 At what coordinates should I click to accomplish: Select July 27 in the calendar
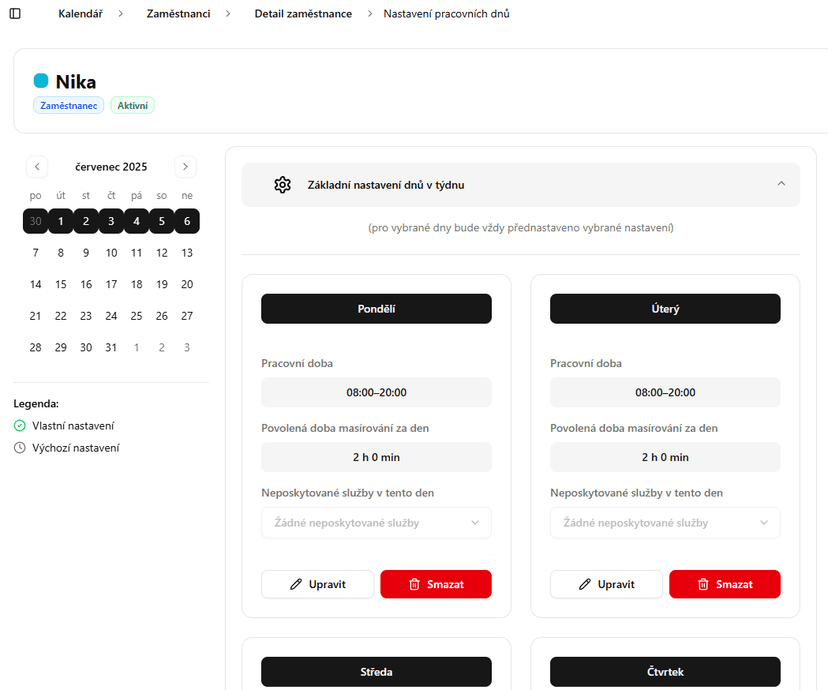click(187, 316)
